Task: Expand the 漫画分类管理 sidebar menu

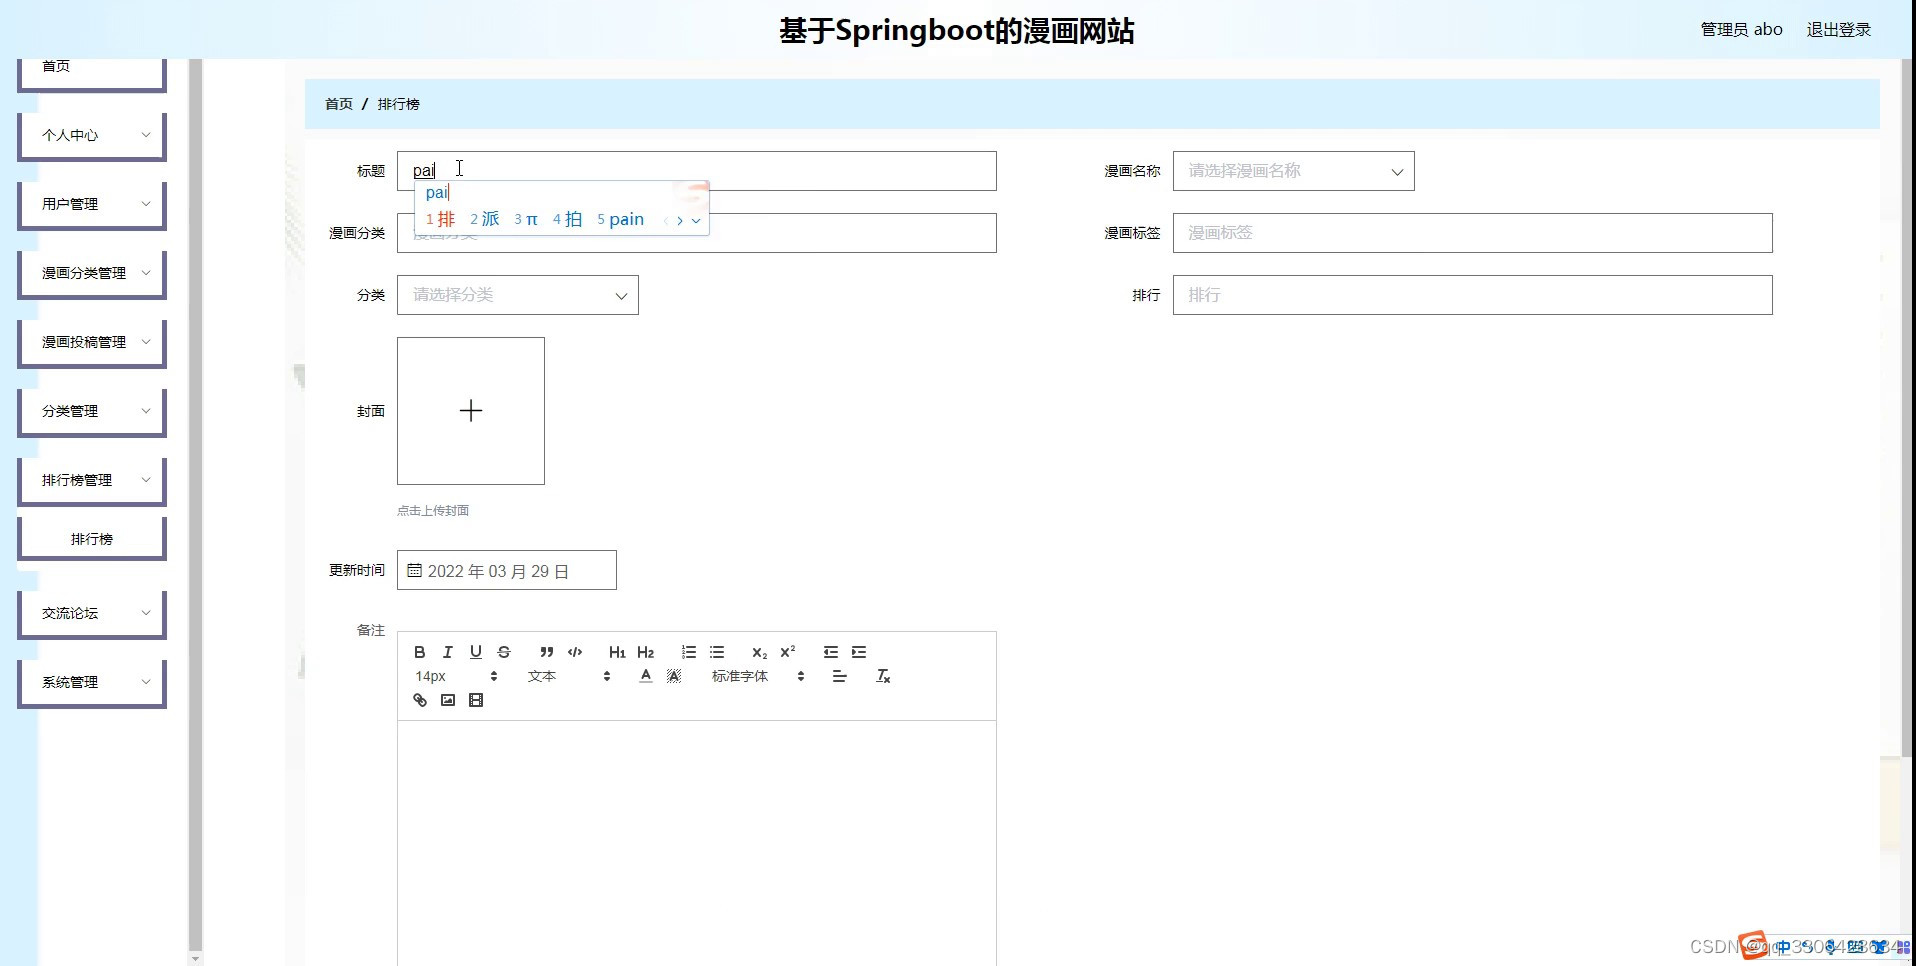Action: (x=92, y=273)
